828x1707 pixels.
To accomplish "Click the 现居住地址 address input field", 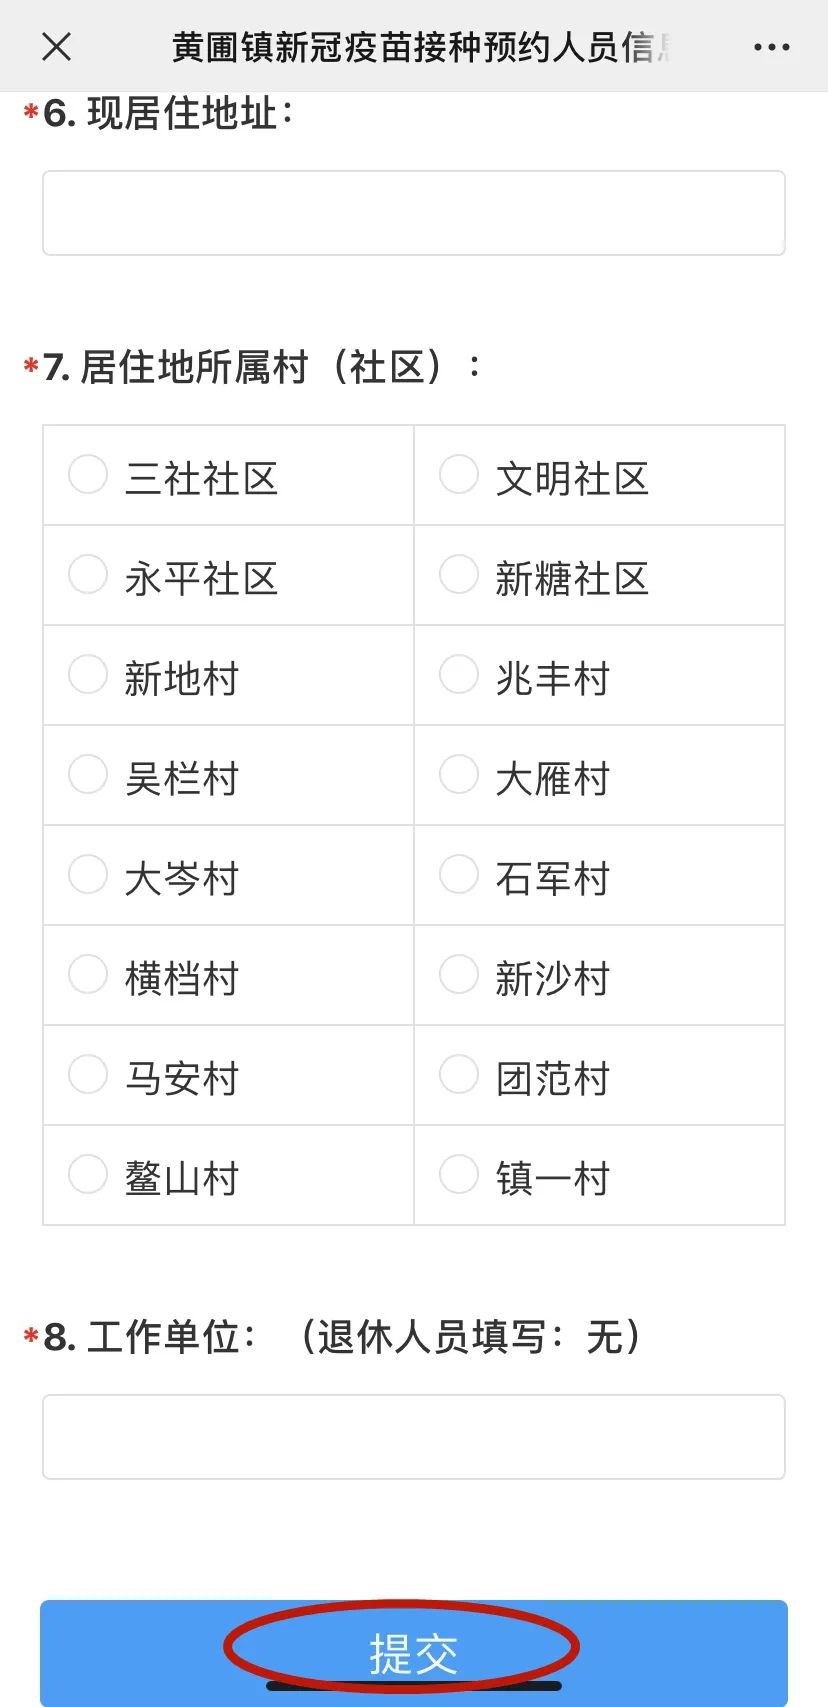I will 413,213.
